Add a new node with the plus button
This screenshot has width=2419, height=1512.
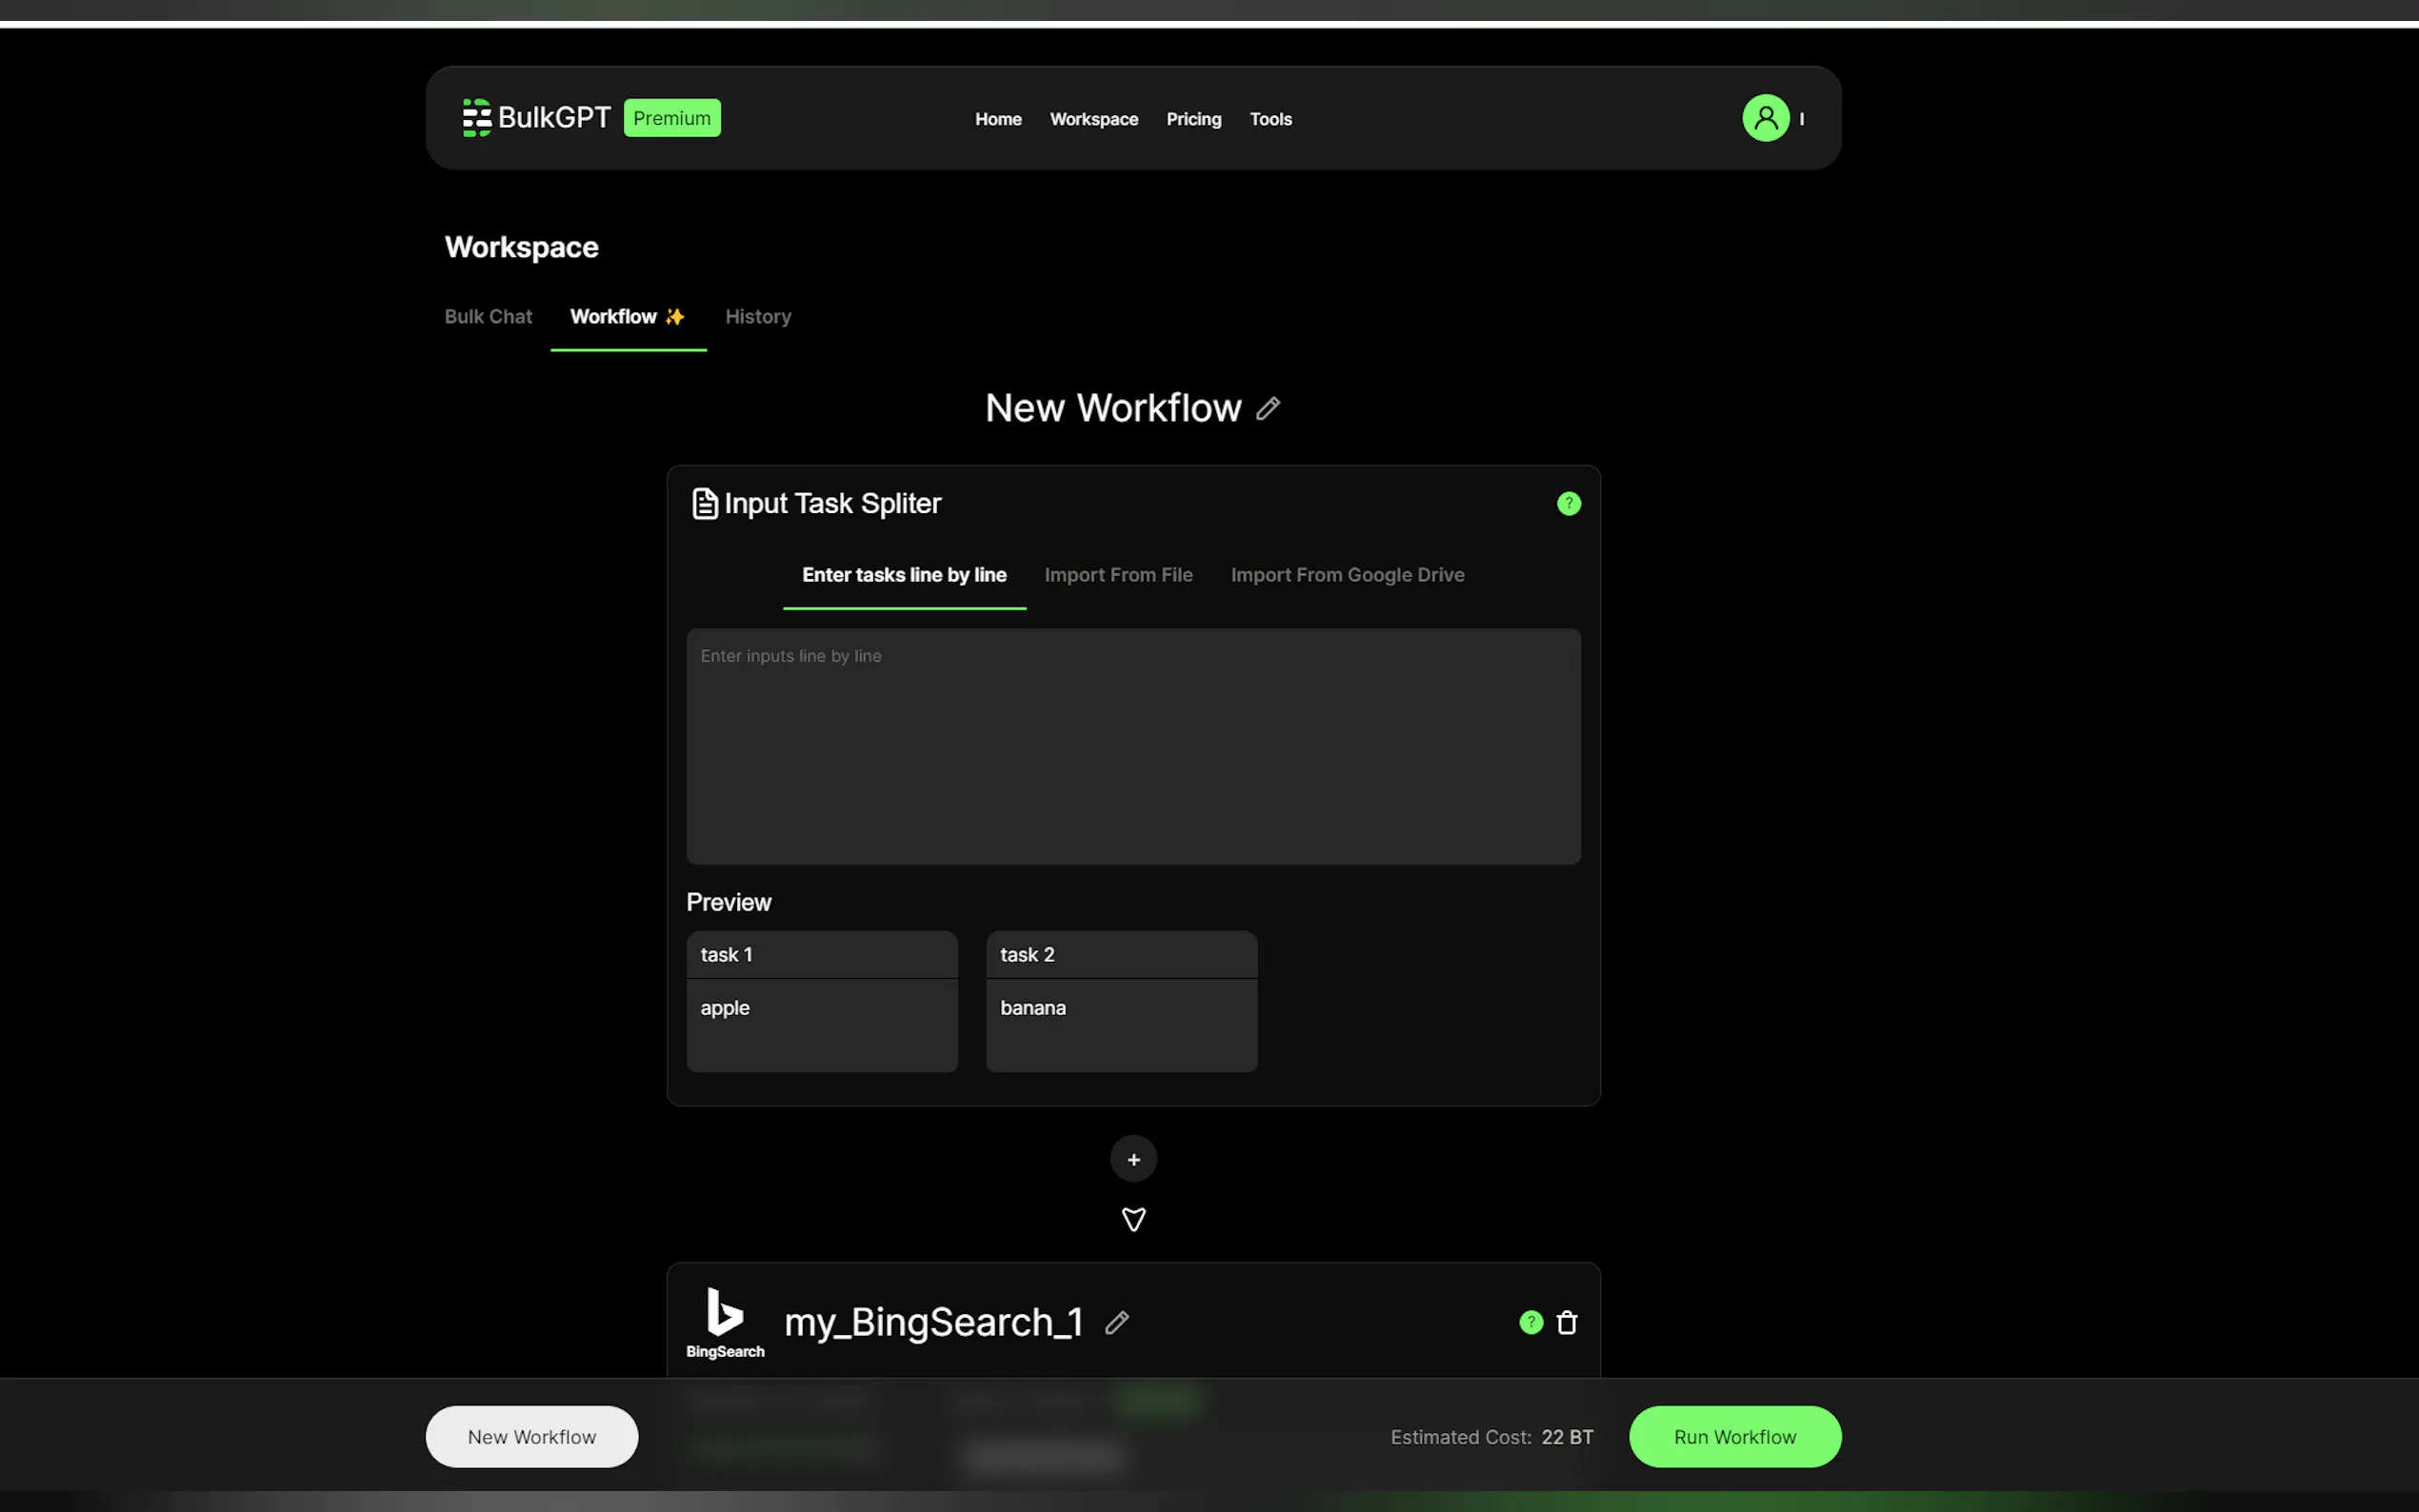[1132, 1159]
